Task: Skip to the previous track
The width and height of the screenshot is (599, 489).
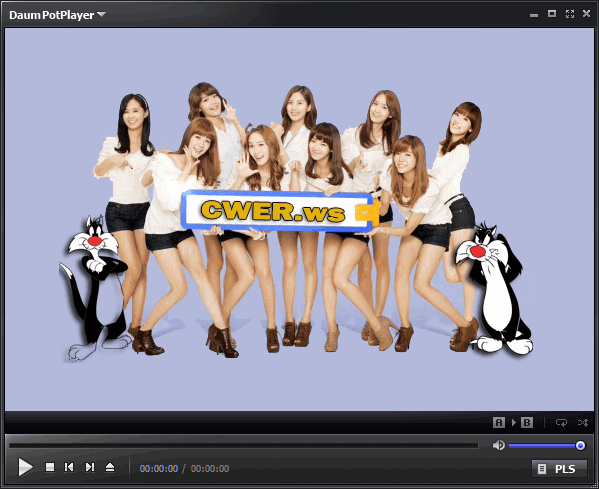Action: 69,467
